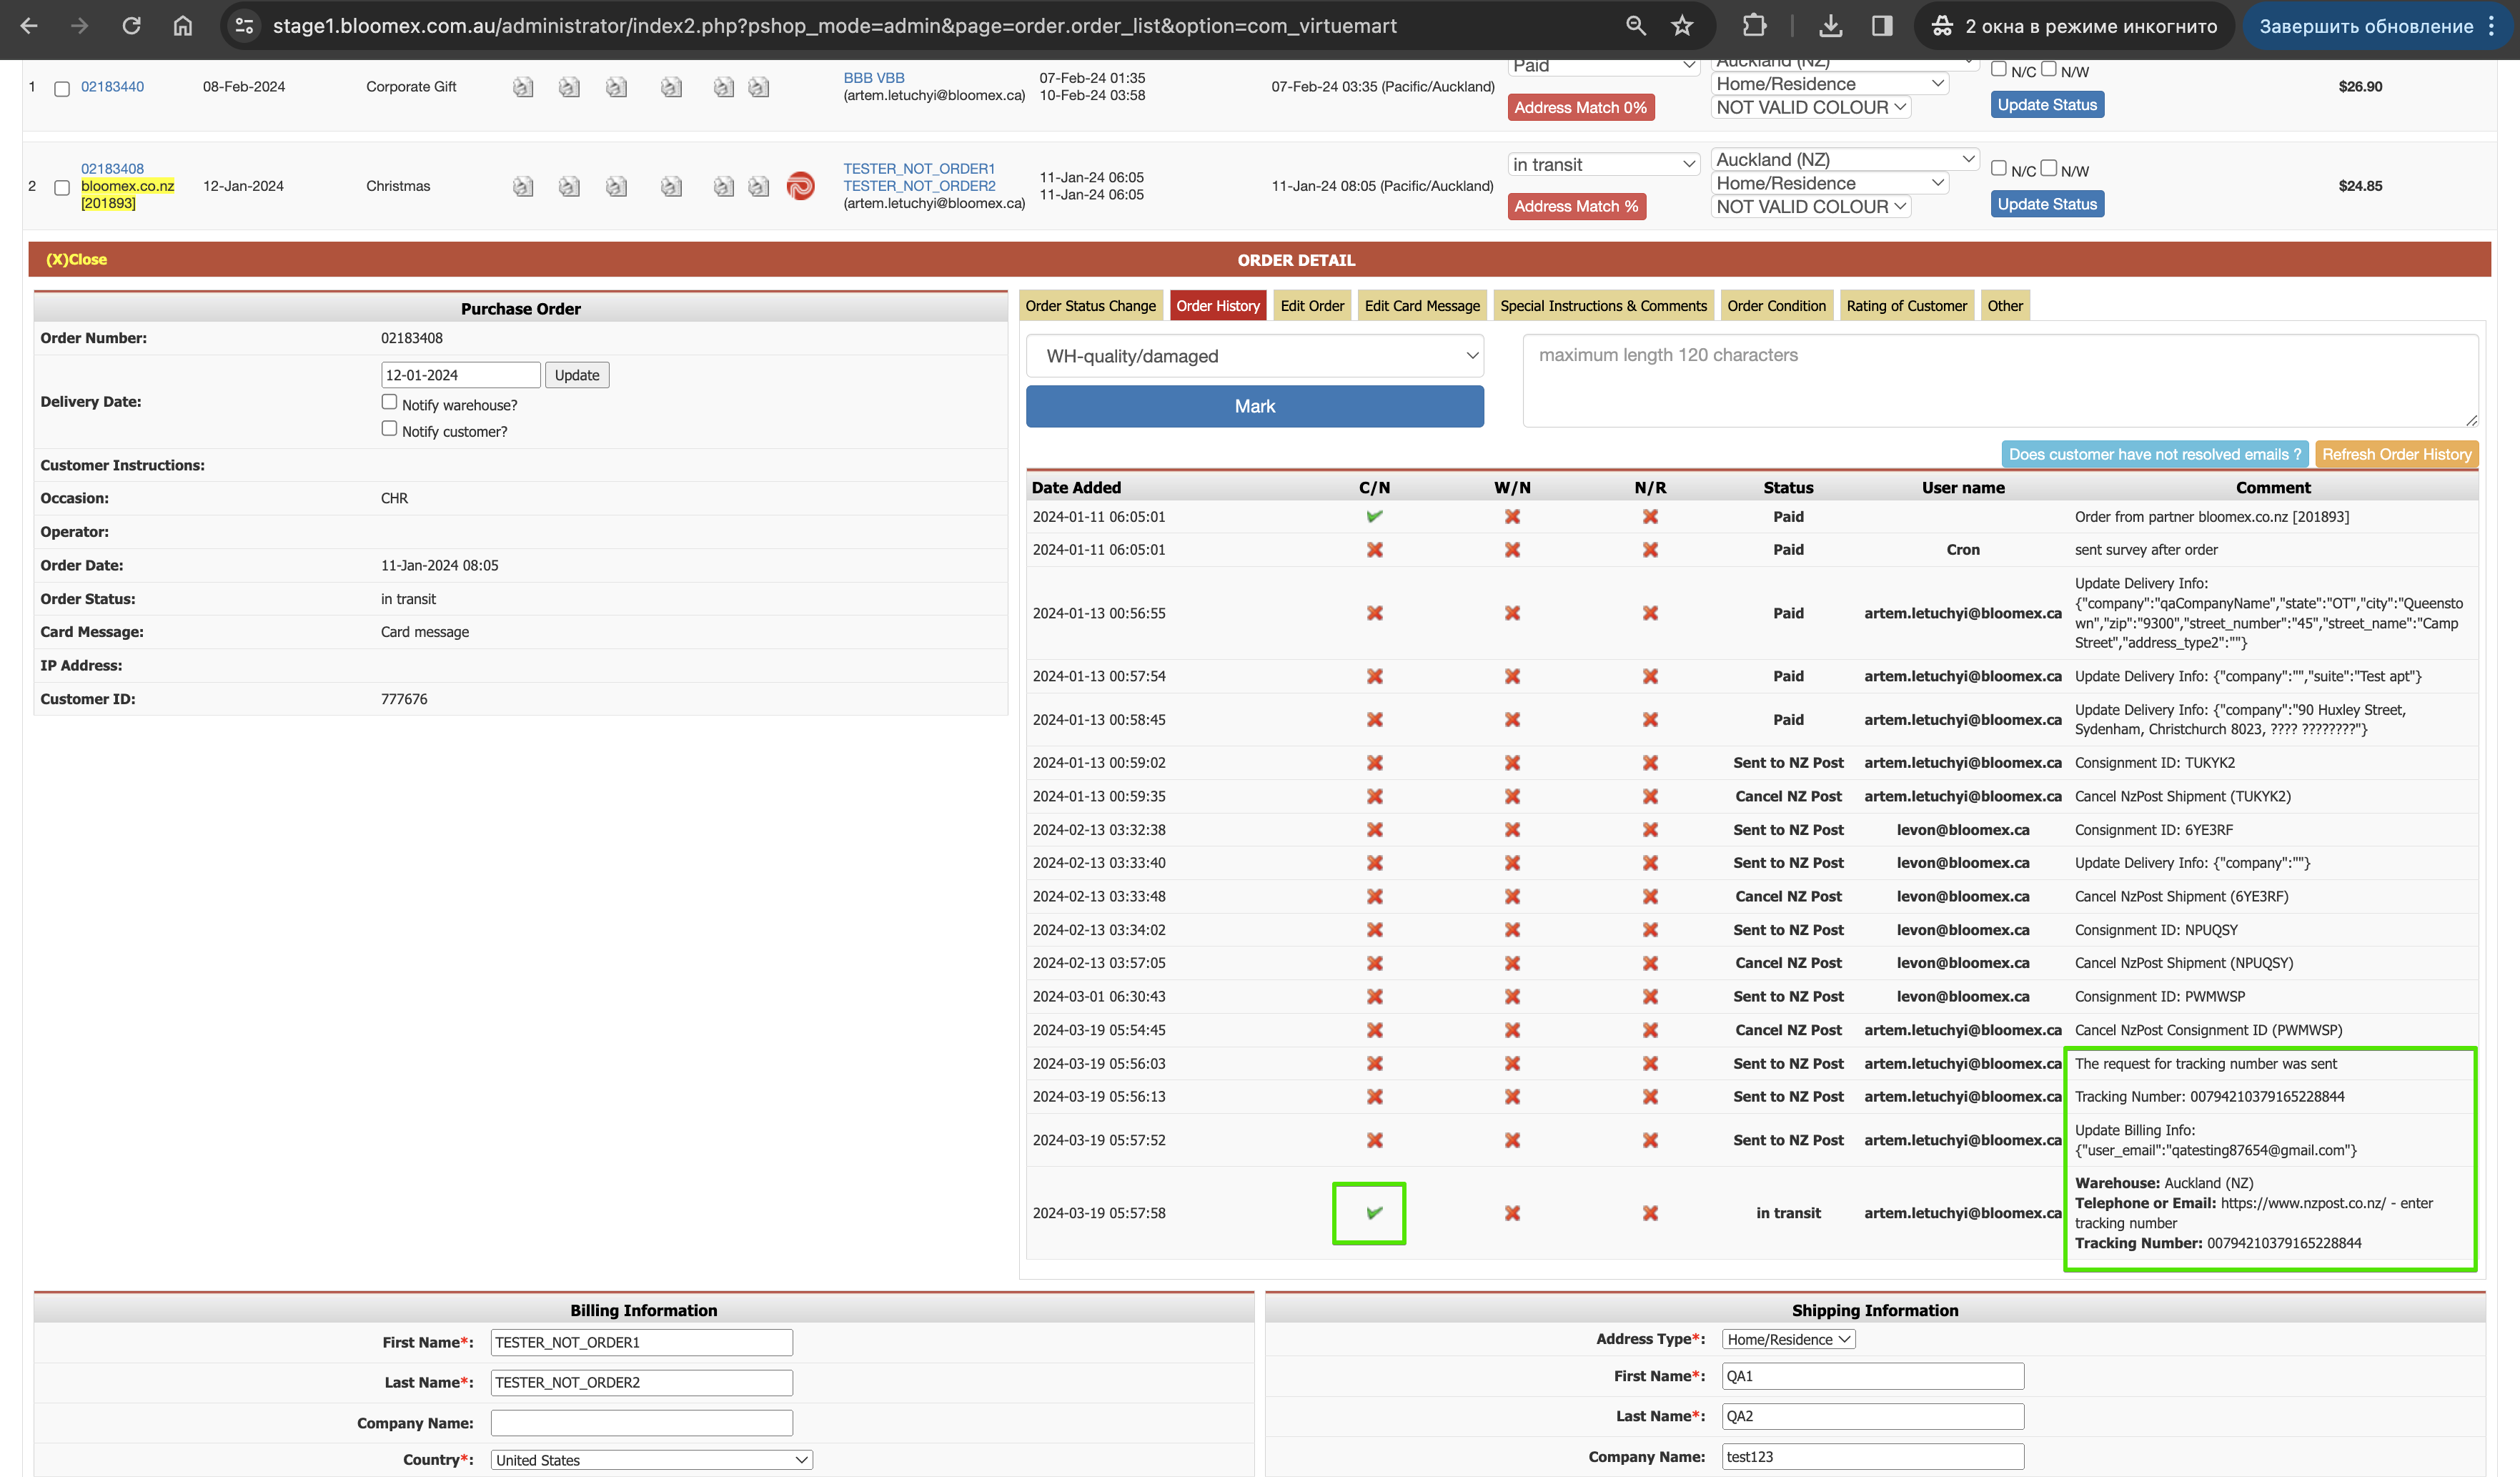Click the green C/N check in the 2024-01-11 Paid row
This screenshot has height=1477, width=2520.
(x=1374, y=516)
